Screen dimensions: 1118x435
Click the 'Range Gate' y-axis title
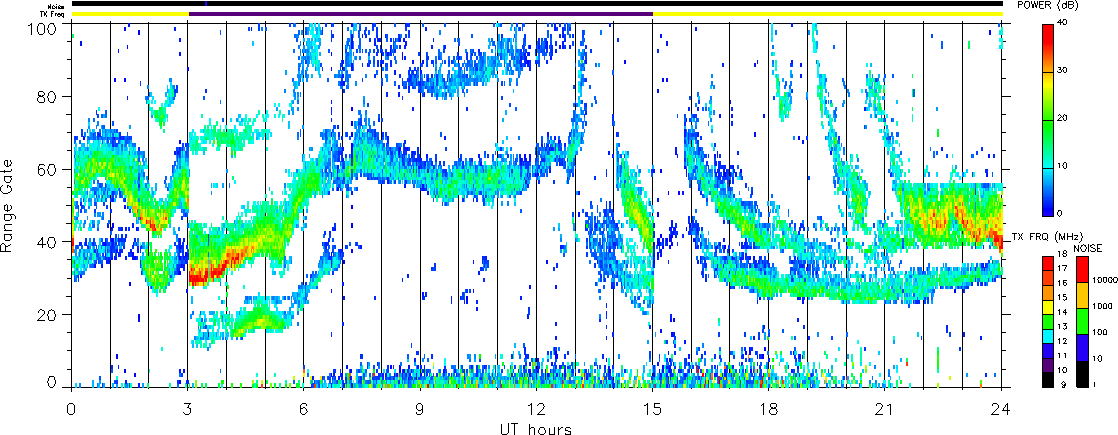(8, 204)
